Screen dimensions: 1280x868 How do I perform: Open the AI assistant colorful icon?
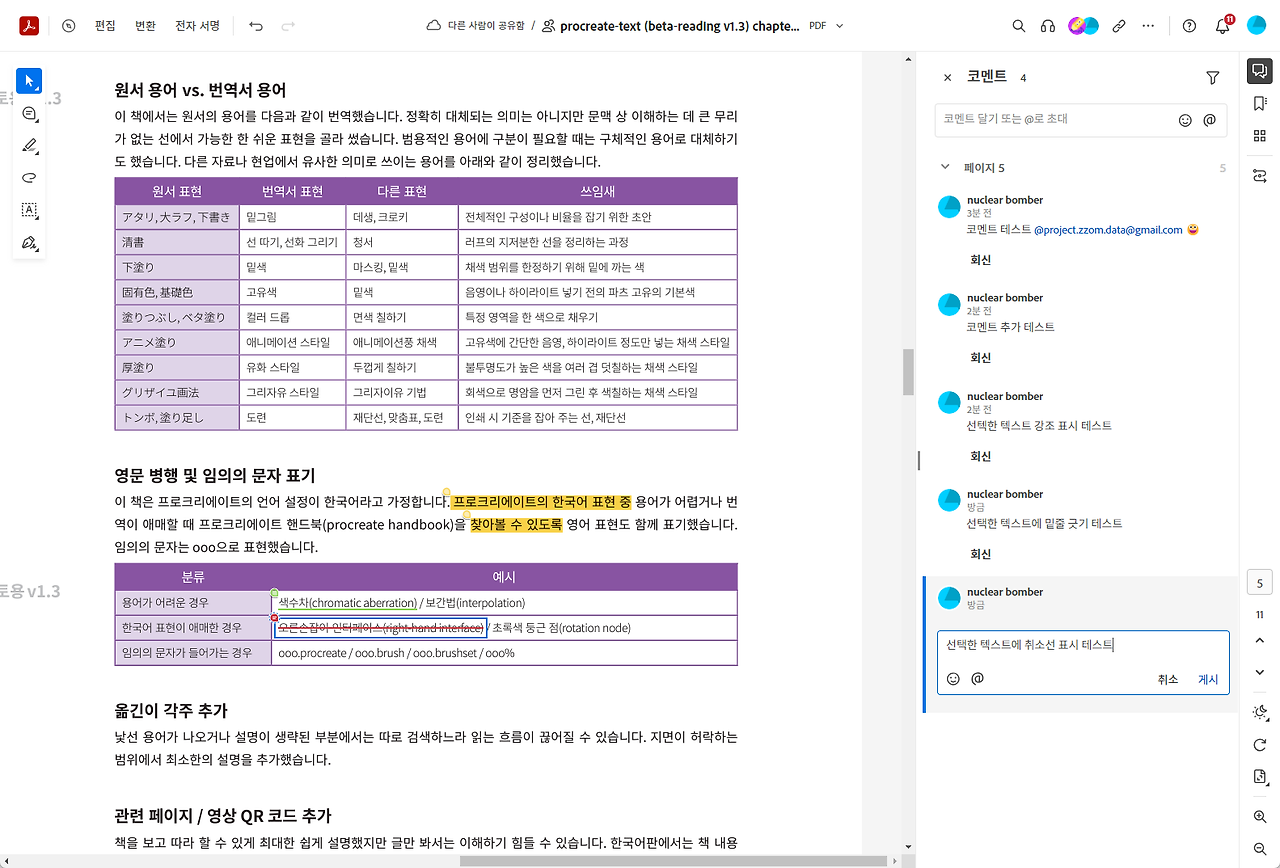click(x=1084, y=26)
